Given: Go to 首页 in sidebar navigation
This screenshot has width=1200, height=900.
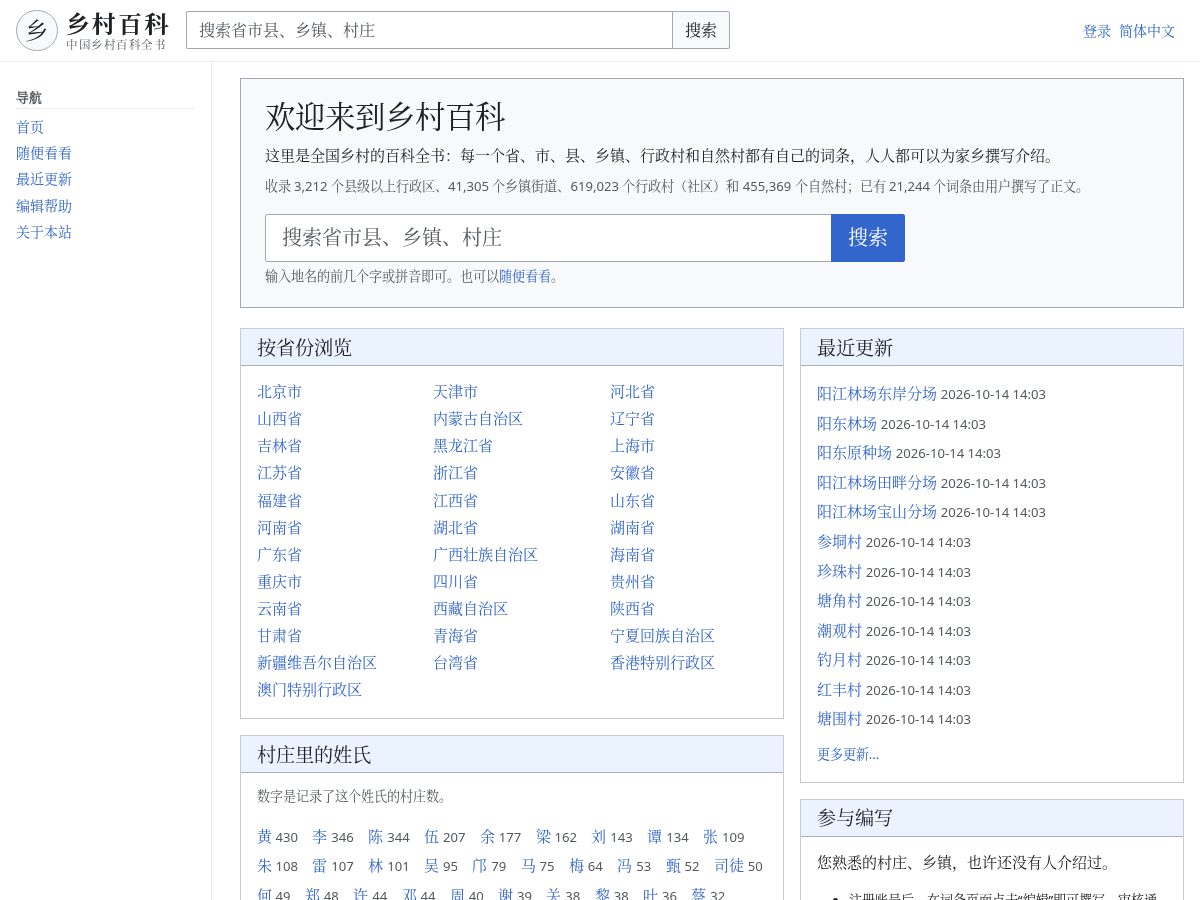Looking at the screenshot, I should [30, 127].
